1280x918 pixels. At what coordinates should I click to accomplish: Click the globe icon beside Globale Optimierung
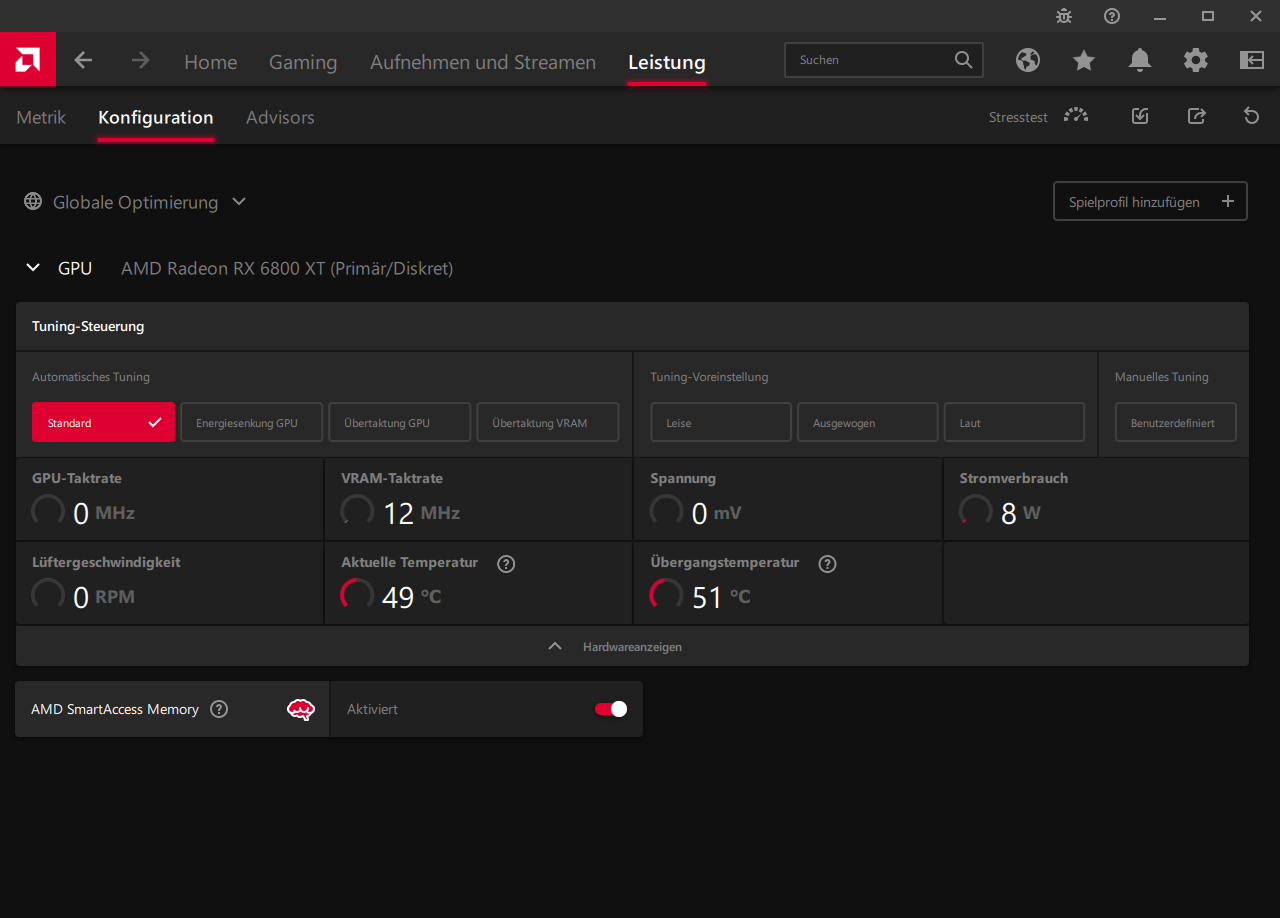(33, 202)
